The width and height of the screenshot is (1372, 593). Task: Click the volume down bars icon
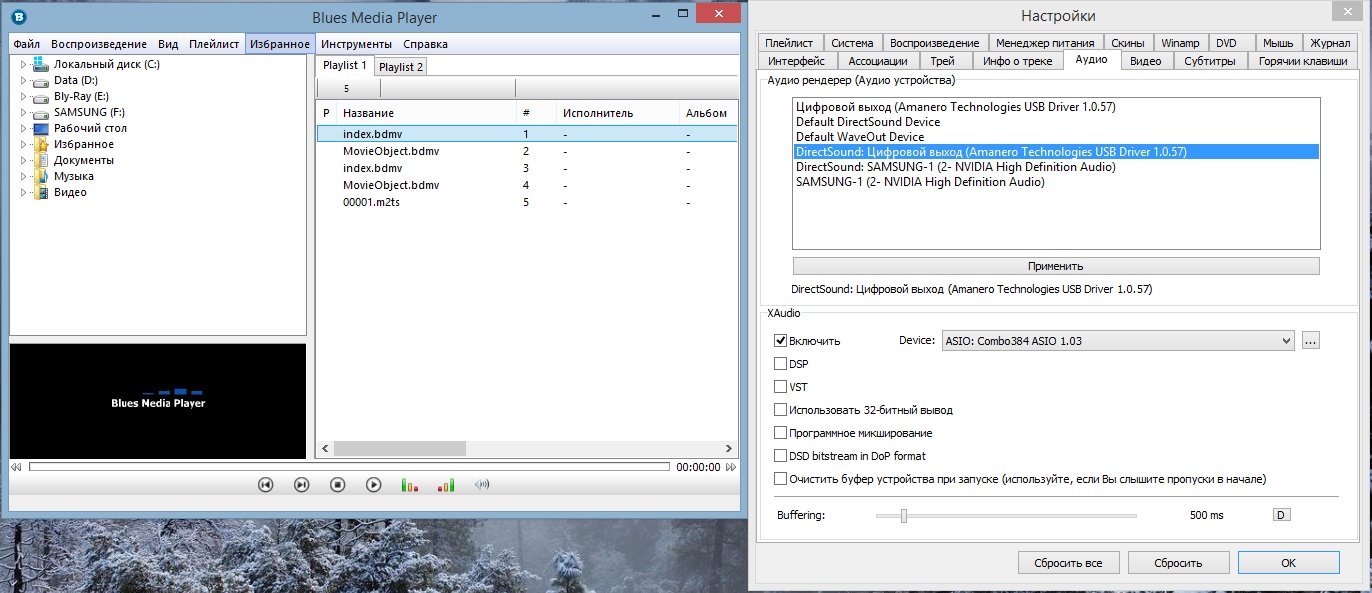pyautogui.click(x=409, y=485)
